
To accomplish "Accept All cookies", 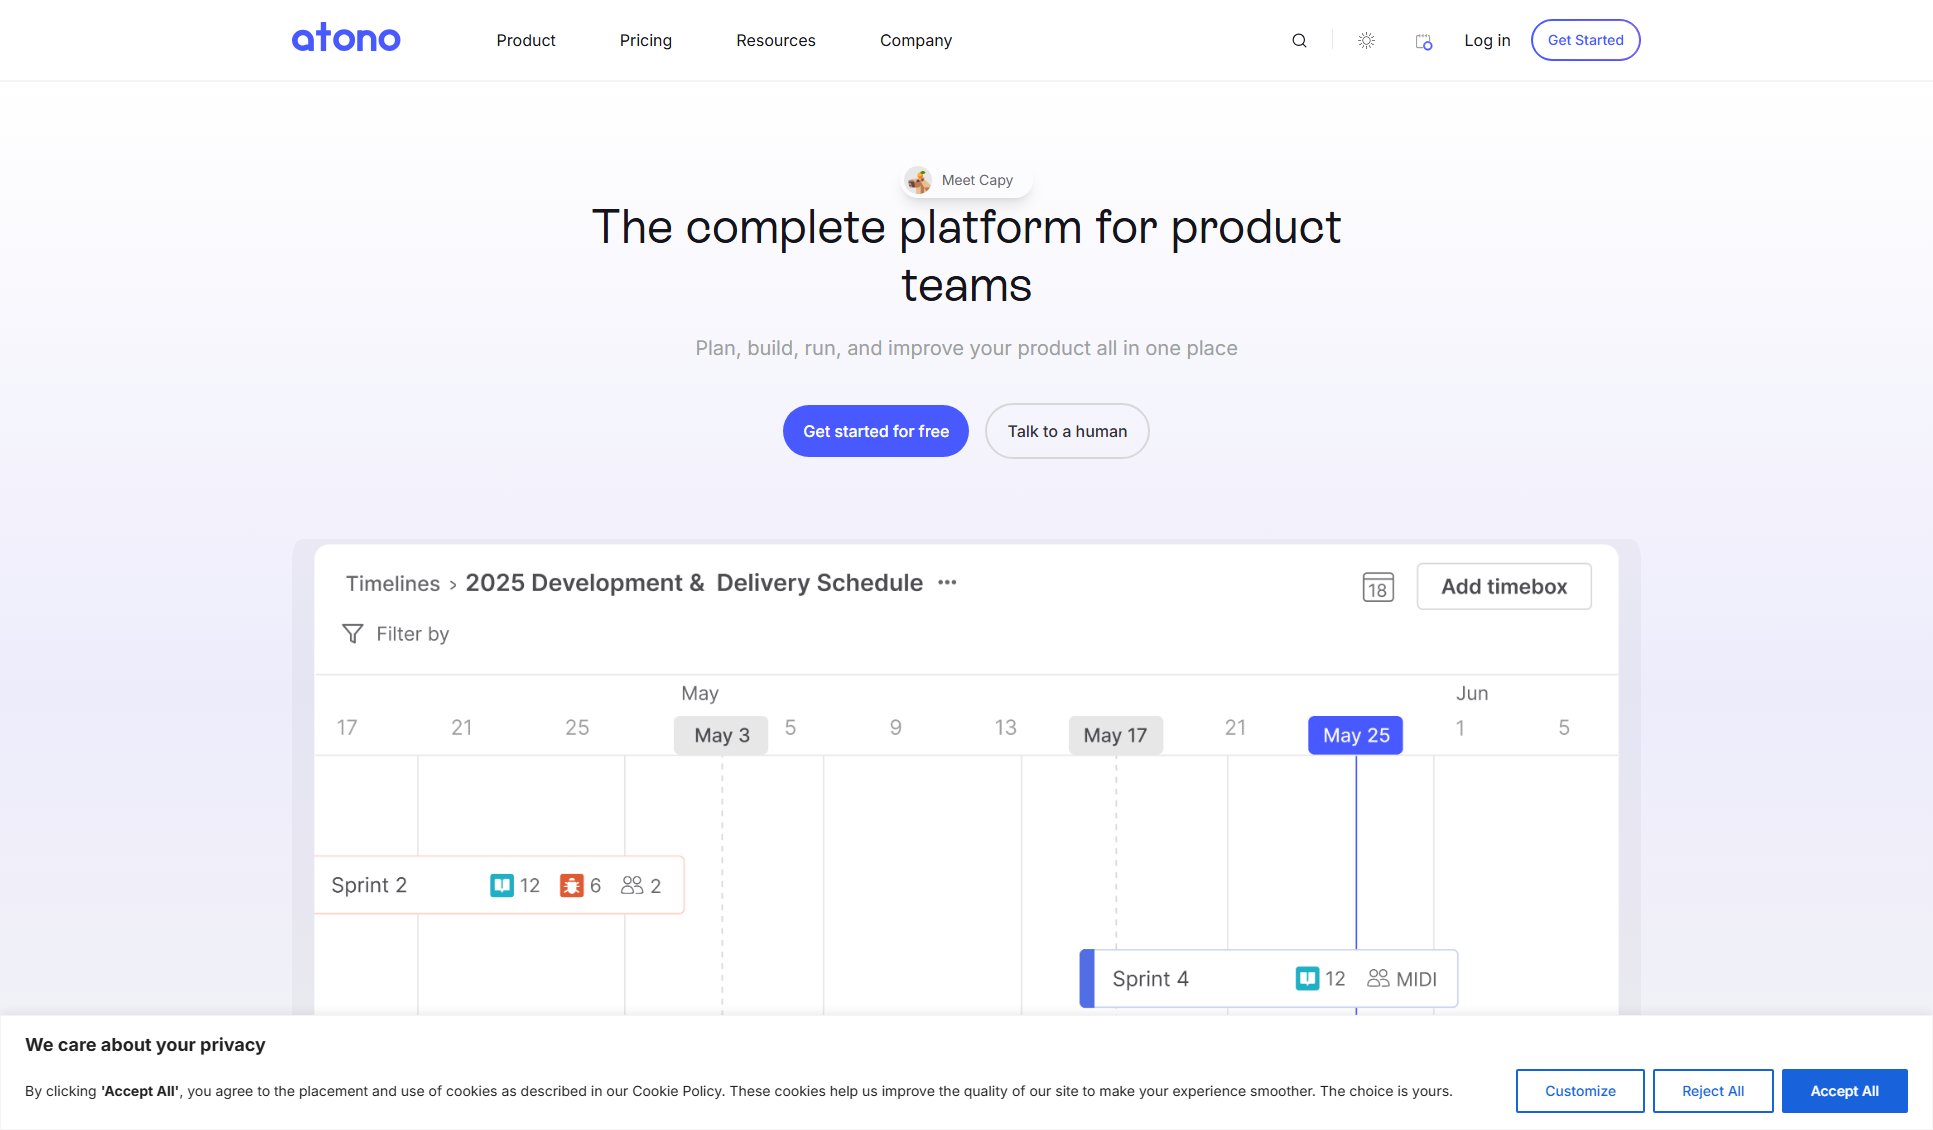I will [1844, 1091].
